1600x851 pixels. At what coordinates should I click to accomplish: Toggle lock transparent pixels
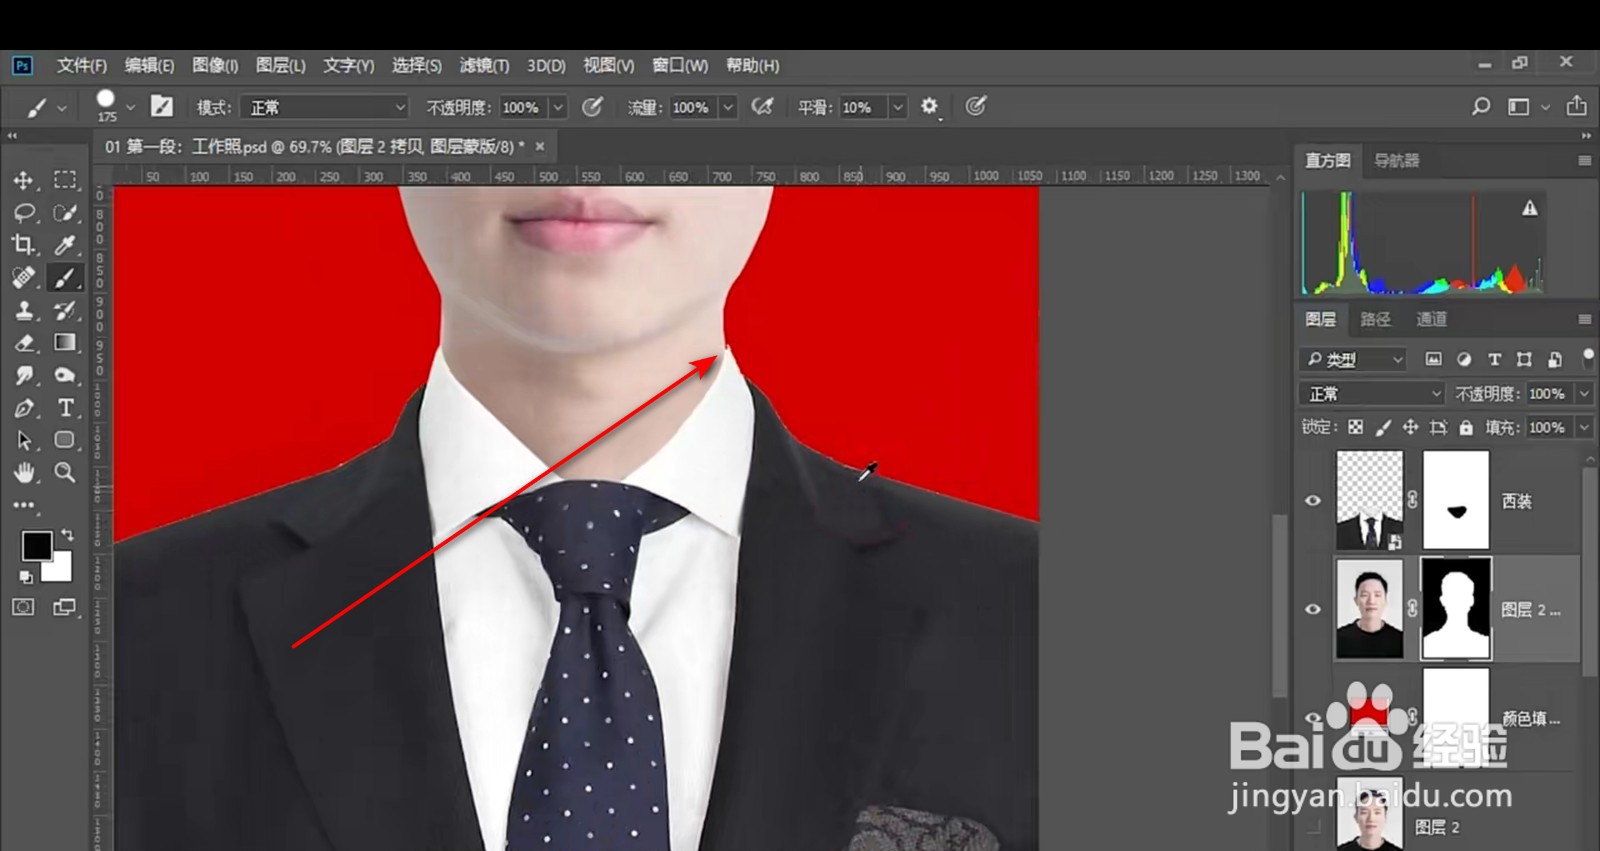click(1355, 427)
